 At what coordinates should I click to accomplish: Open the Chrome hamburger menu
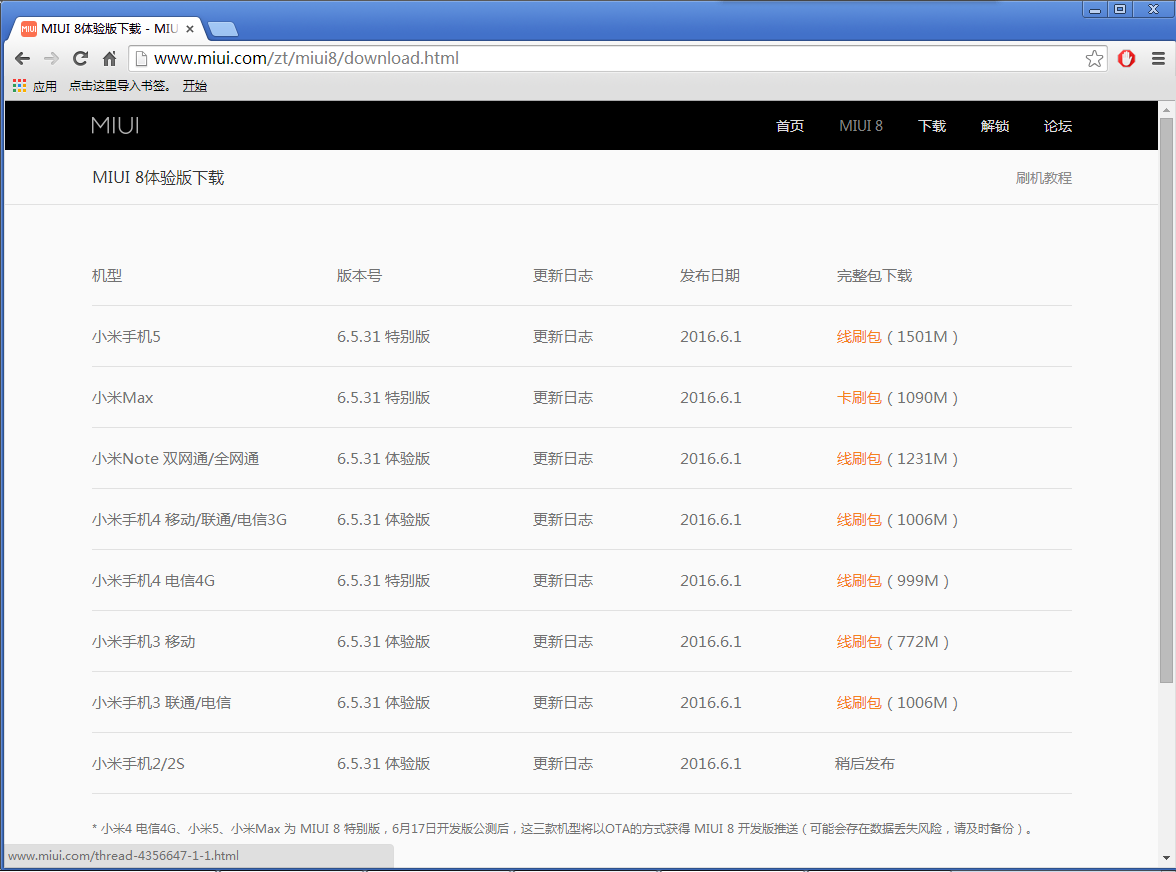pyautogui.click(x=1158, y=58)
